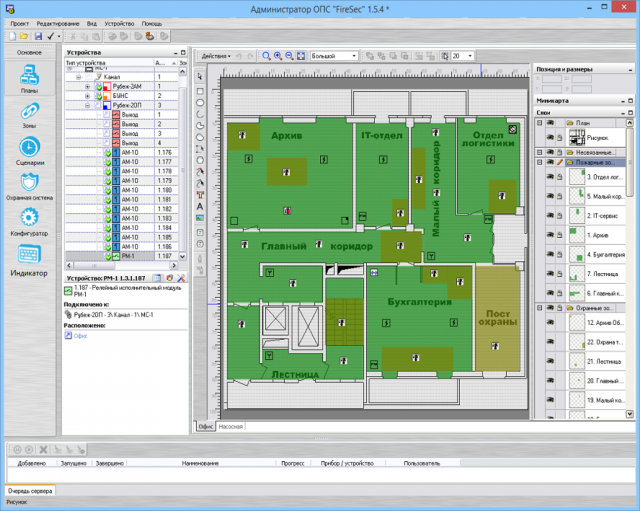This screenshot has width=640, height=511.
Task: Click the properties icon next to PM-1 header
Action: coord(157,278)
